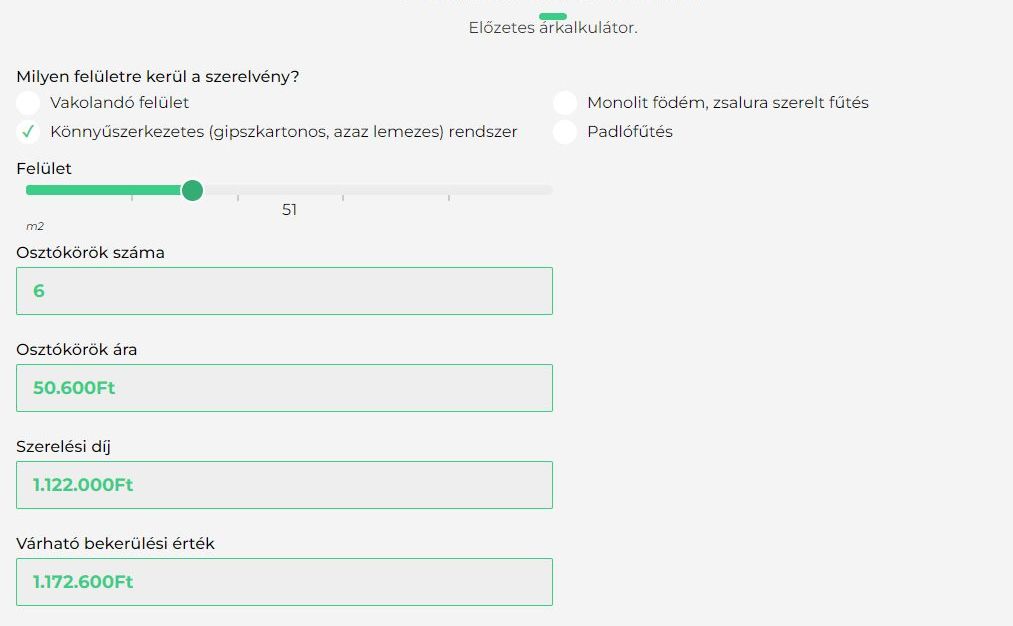Click the "Várható bekerülési érték" label text
1013x626 pixels.
coord(115,544)
